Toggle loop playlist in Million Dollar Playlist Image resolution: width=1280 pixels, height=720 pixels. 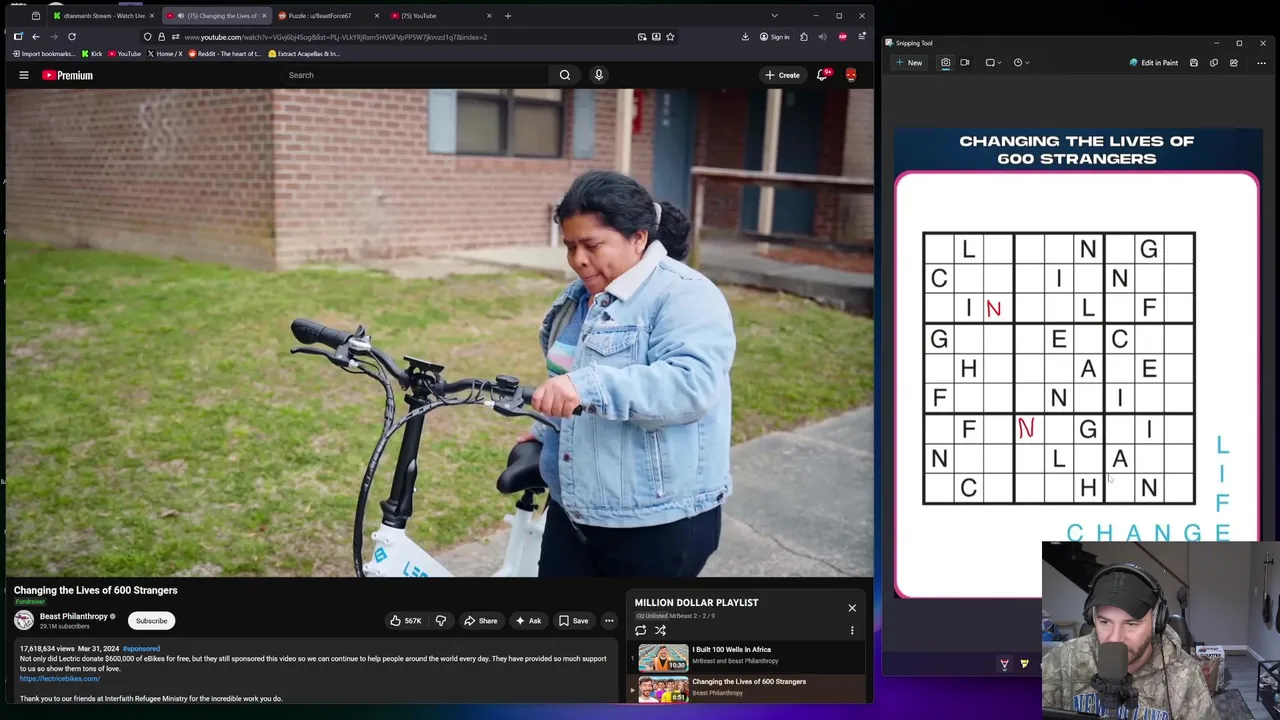(x=640, y=630)
